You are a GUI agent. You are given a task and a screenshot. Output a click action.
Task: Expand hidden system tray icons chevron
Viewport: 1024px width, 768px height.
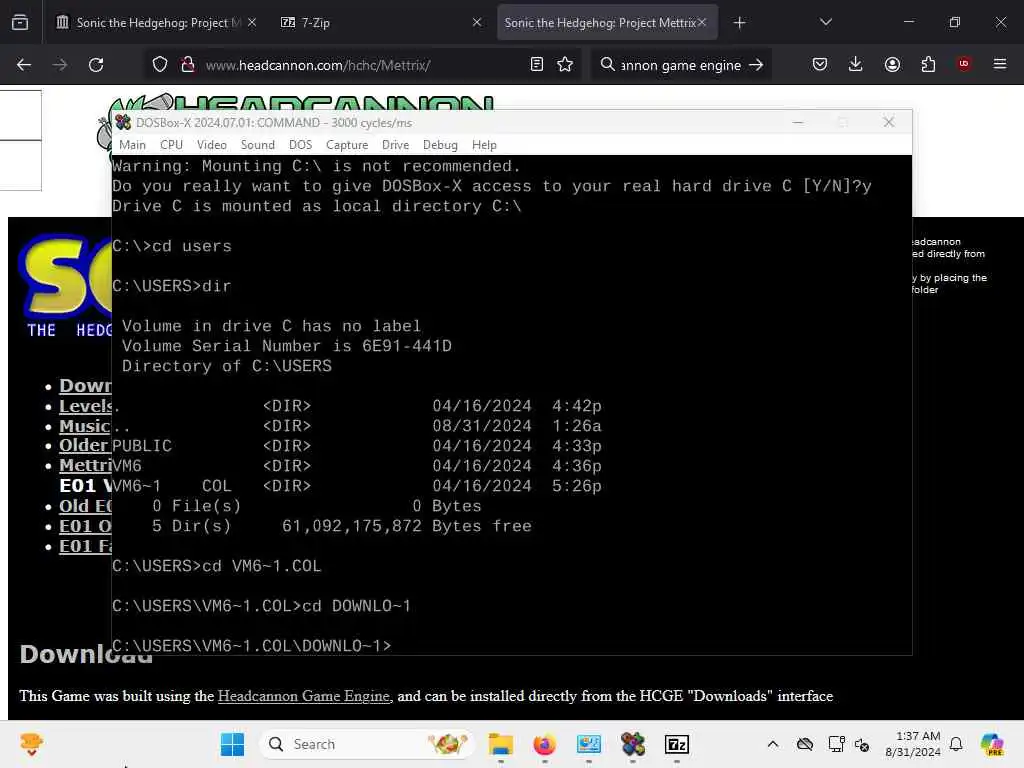pyautogui.click(x=773, y=744)
